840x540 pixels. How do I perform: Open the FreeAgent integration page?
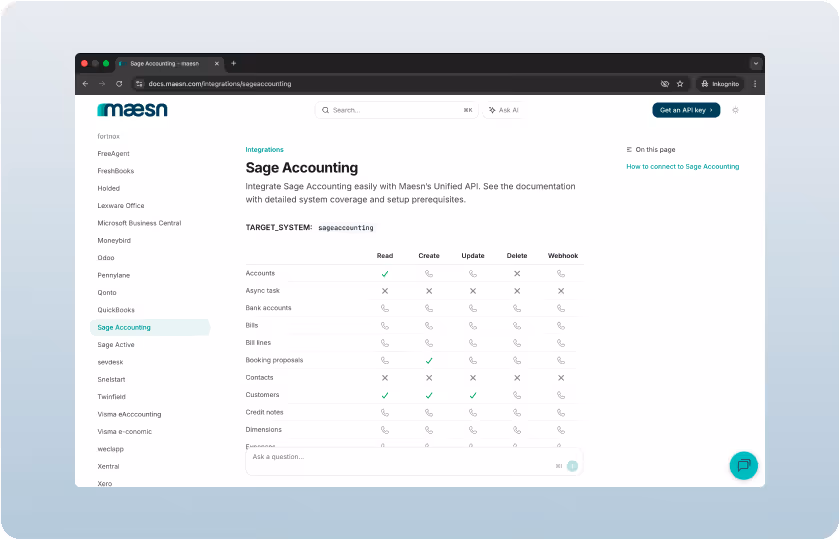114,154
